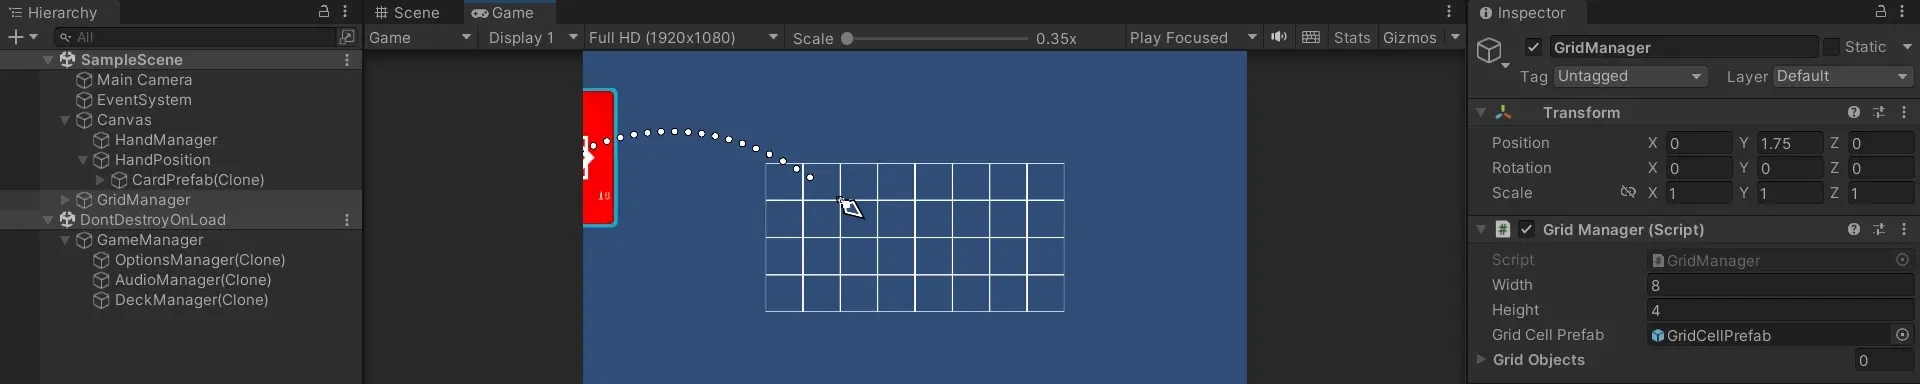Toggle the GridManager active checkbox

pos(1533,47)
